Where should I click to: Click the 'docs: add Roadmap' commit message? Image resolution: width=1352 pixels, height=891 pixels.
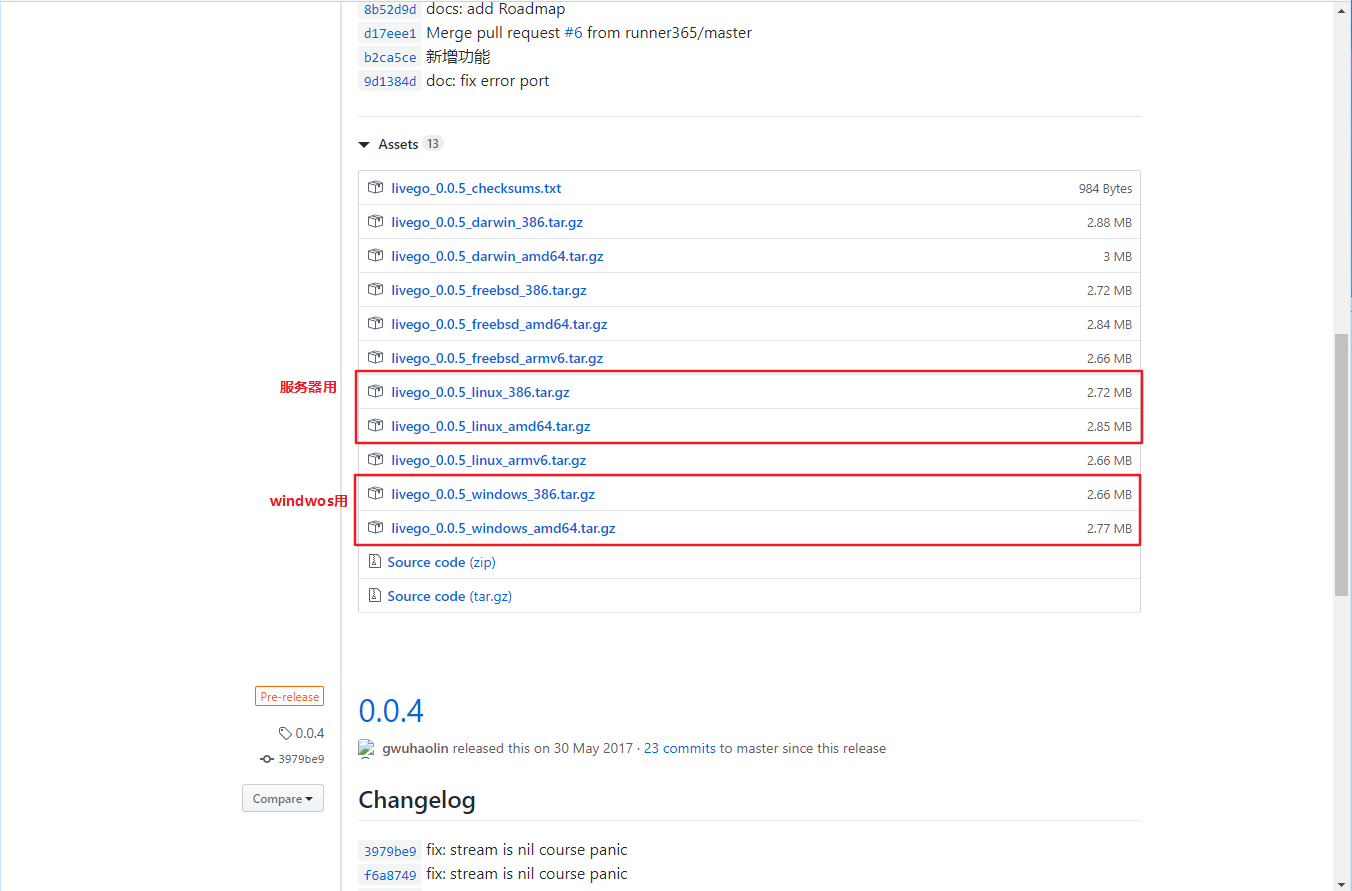[495, 9]
